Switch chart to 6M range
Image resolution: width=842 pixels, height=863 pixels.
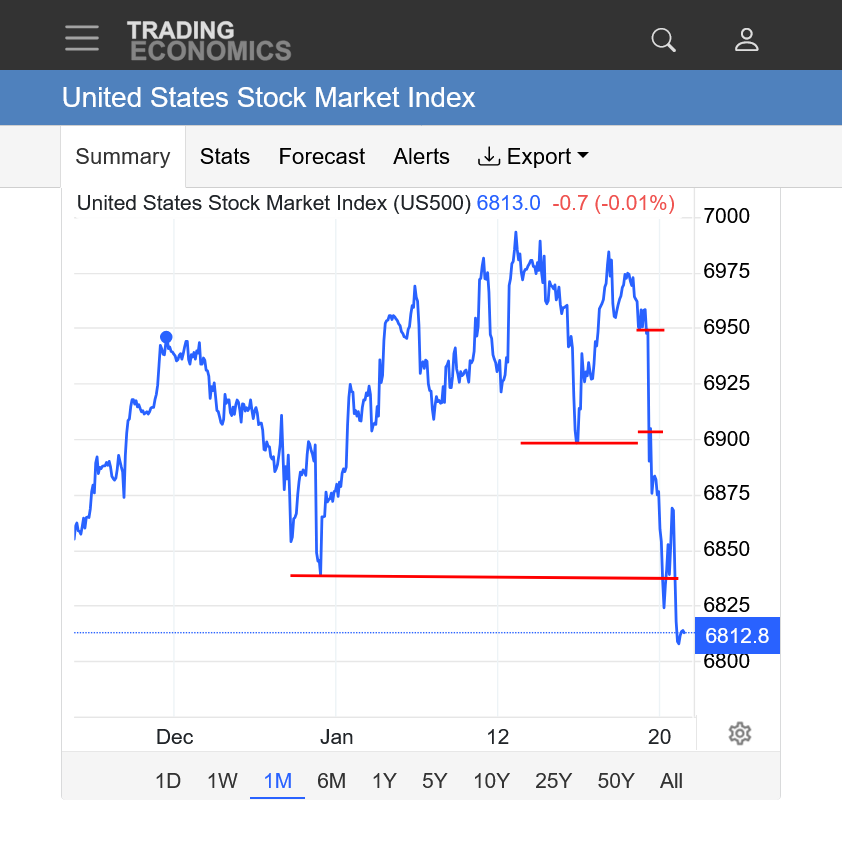(331, 781)
